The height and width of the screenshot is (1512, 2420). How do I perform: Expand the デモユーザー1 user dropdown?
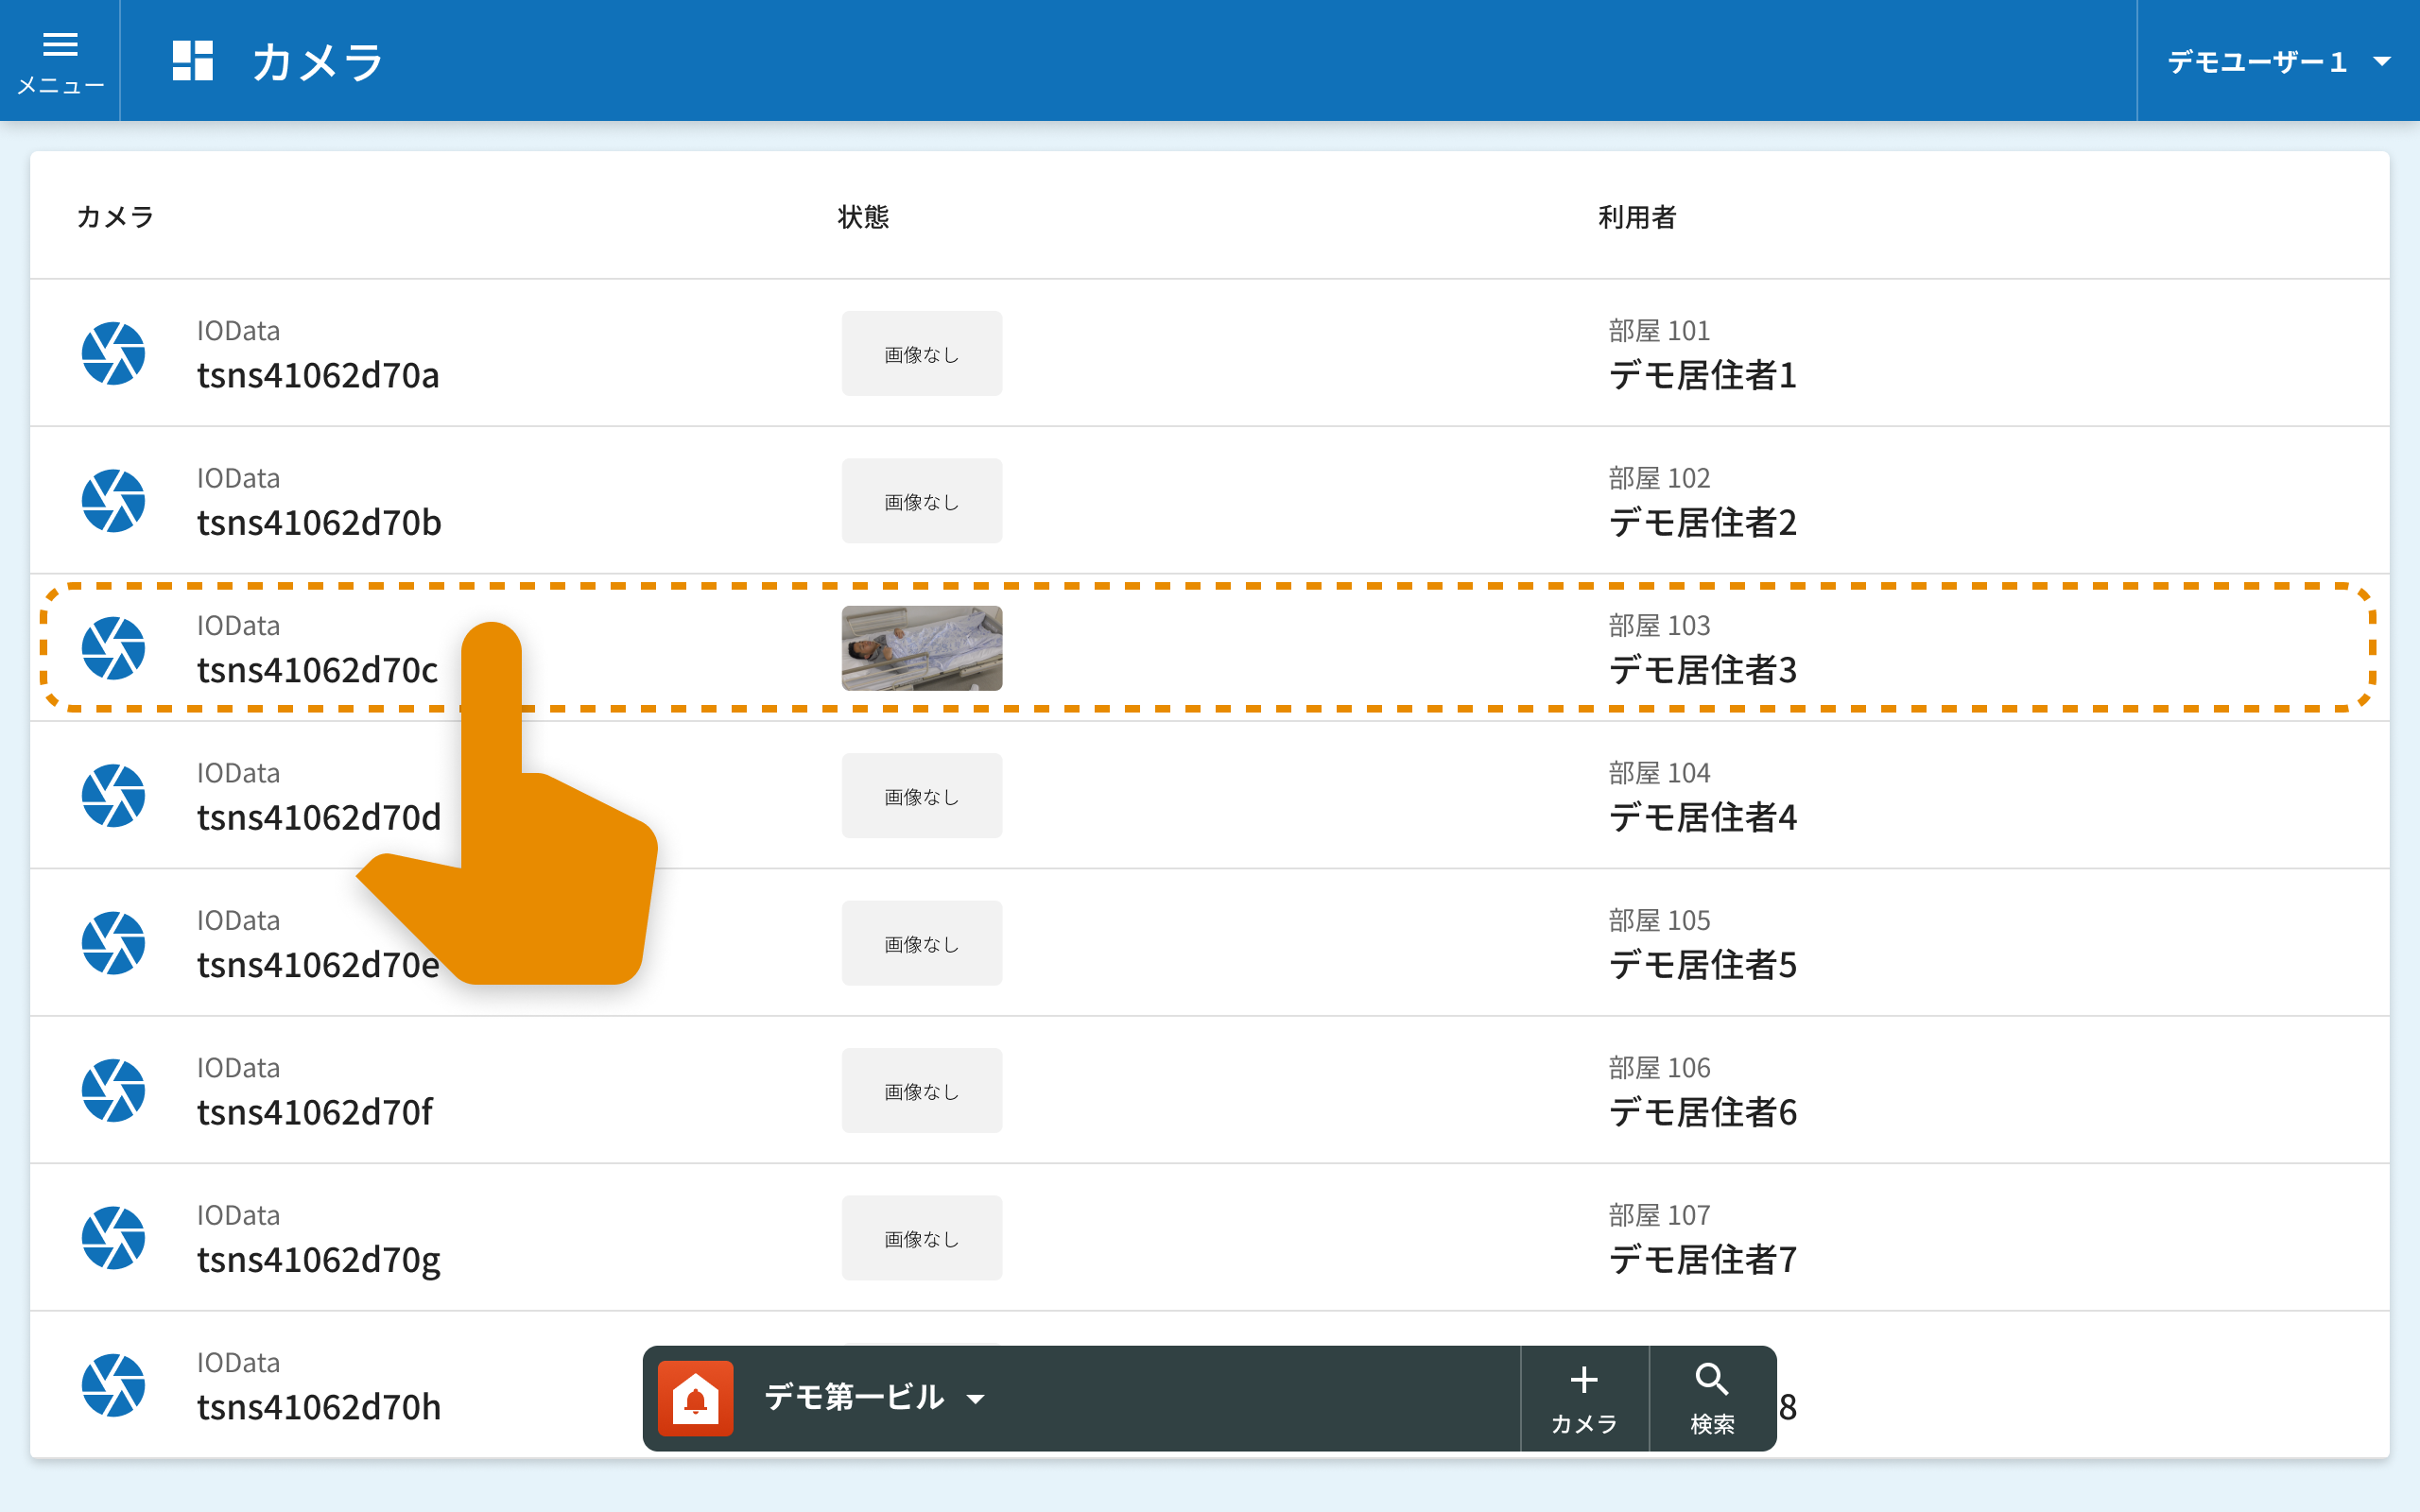click(2277, 62)
